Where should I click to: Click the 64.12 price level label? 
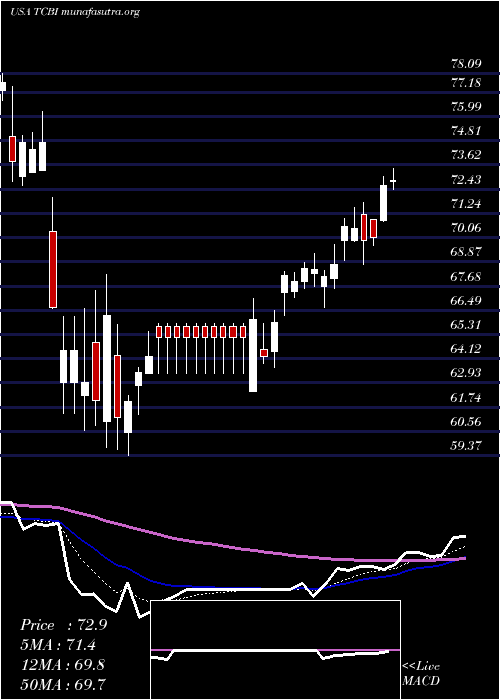tap(466, 349)
